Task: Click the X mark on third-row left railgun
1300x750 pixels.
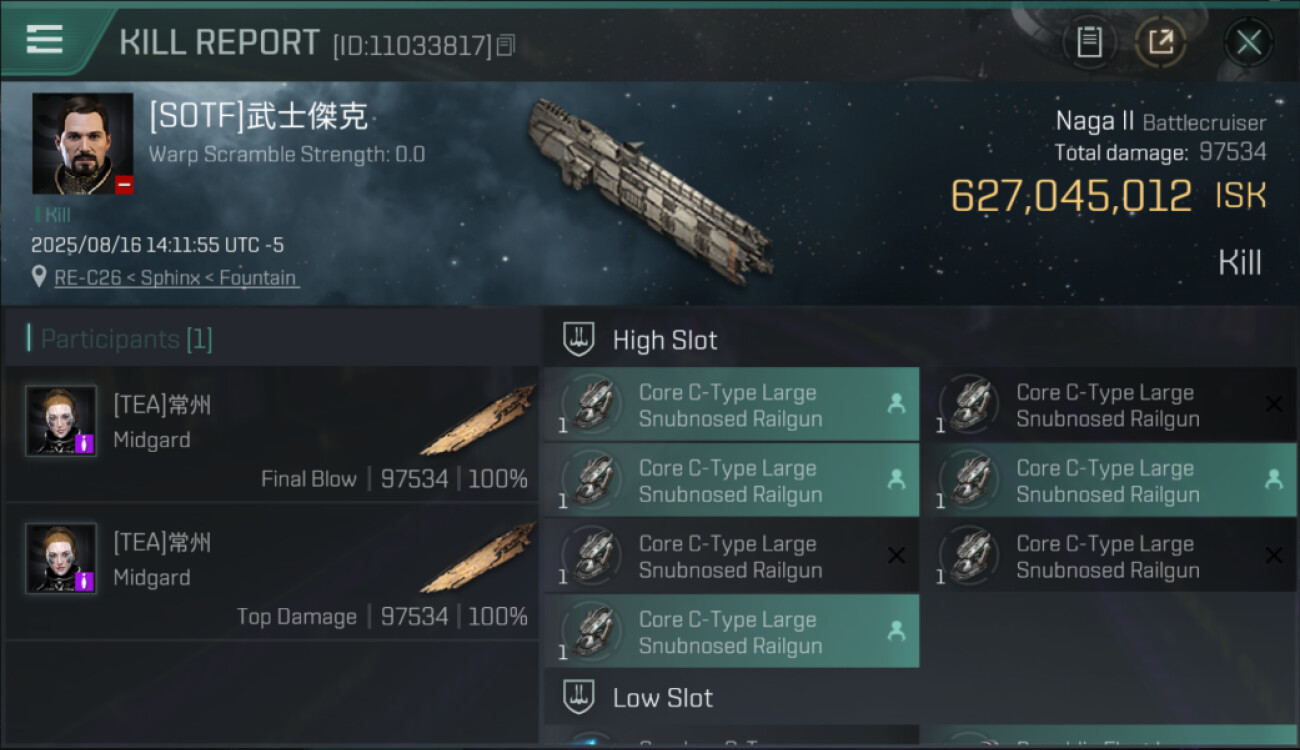Action: click(897, 556)
